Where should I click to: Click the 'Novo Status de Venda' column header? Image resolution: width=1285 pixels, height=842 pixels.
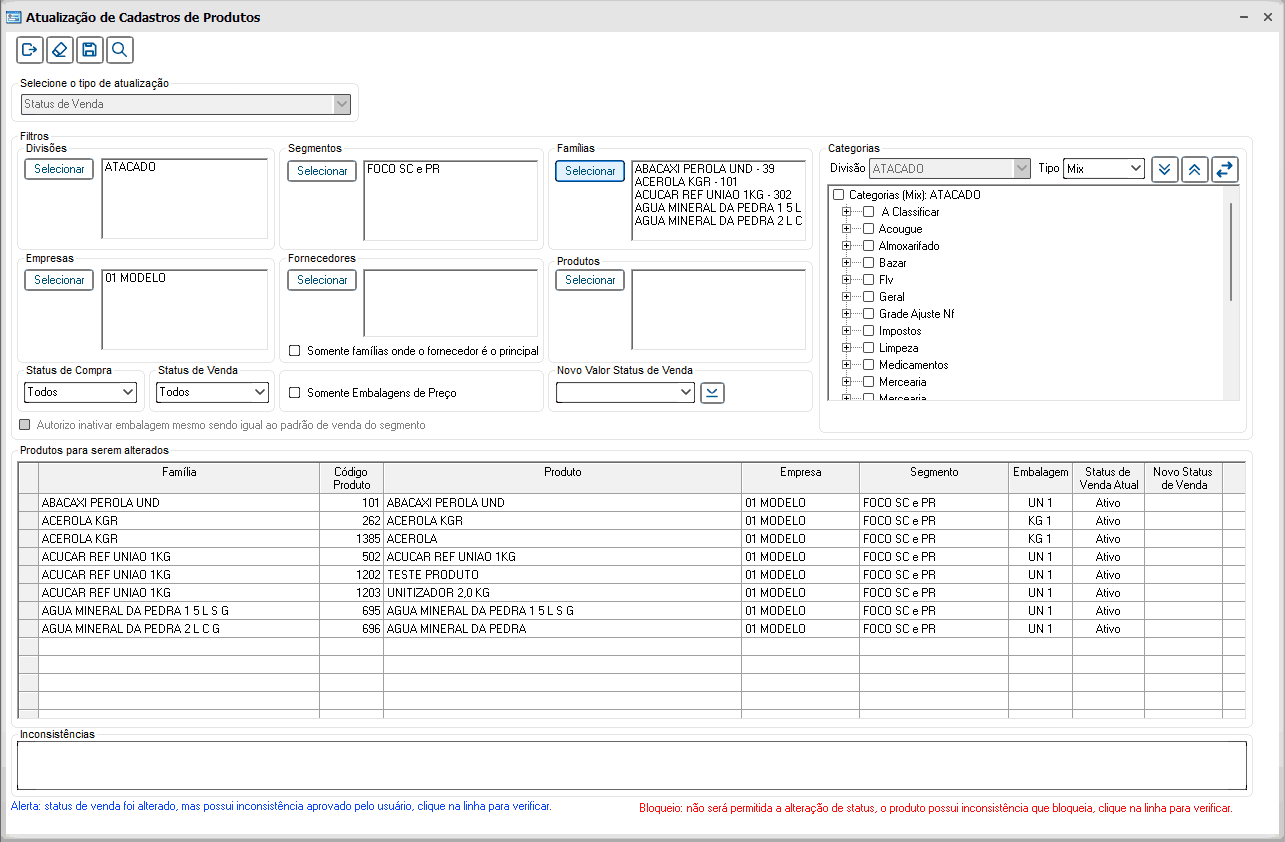tap(1183, 478)
